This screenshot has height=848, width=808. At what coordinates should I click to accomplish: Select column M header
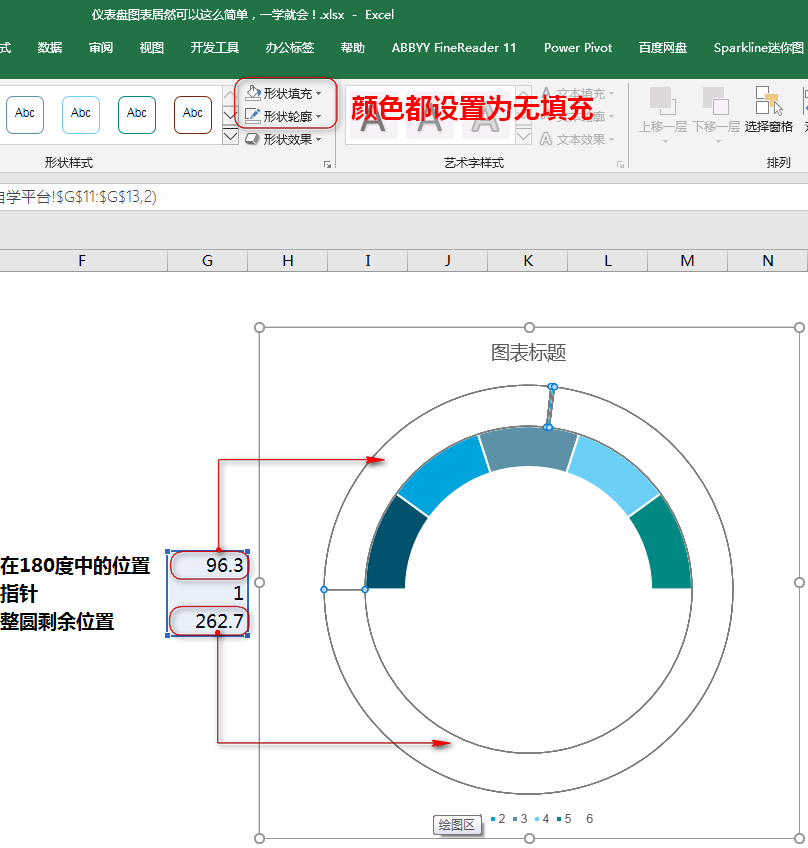click(x=687, y=261)
